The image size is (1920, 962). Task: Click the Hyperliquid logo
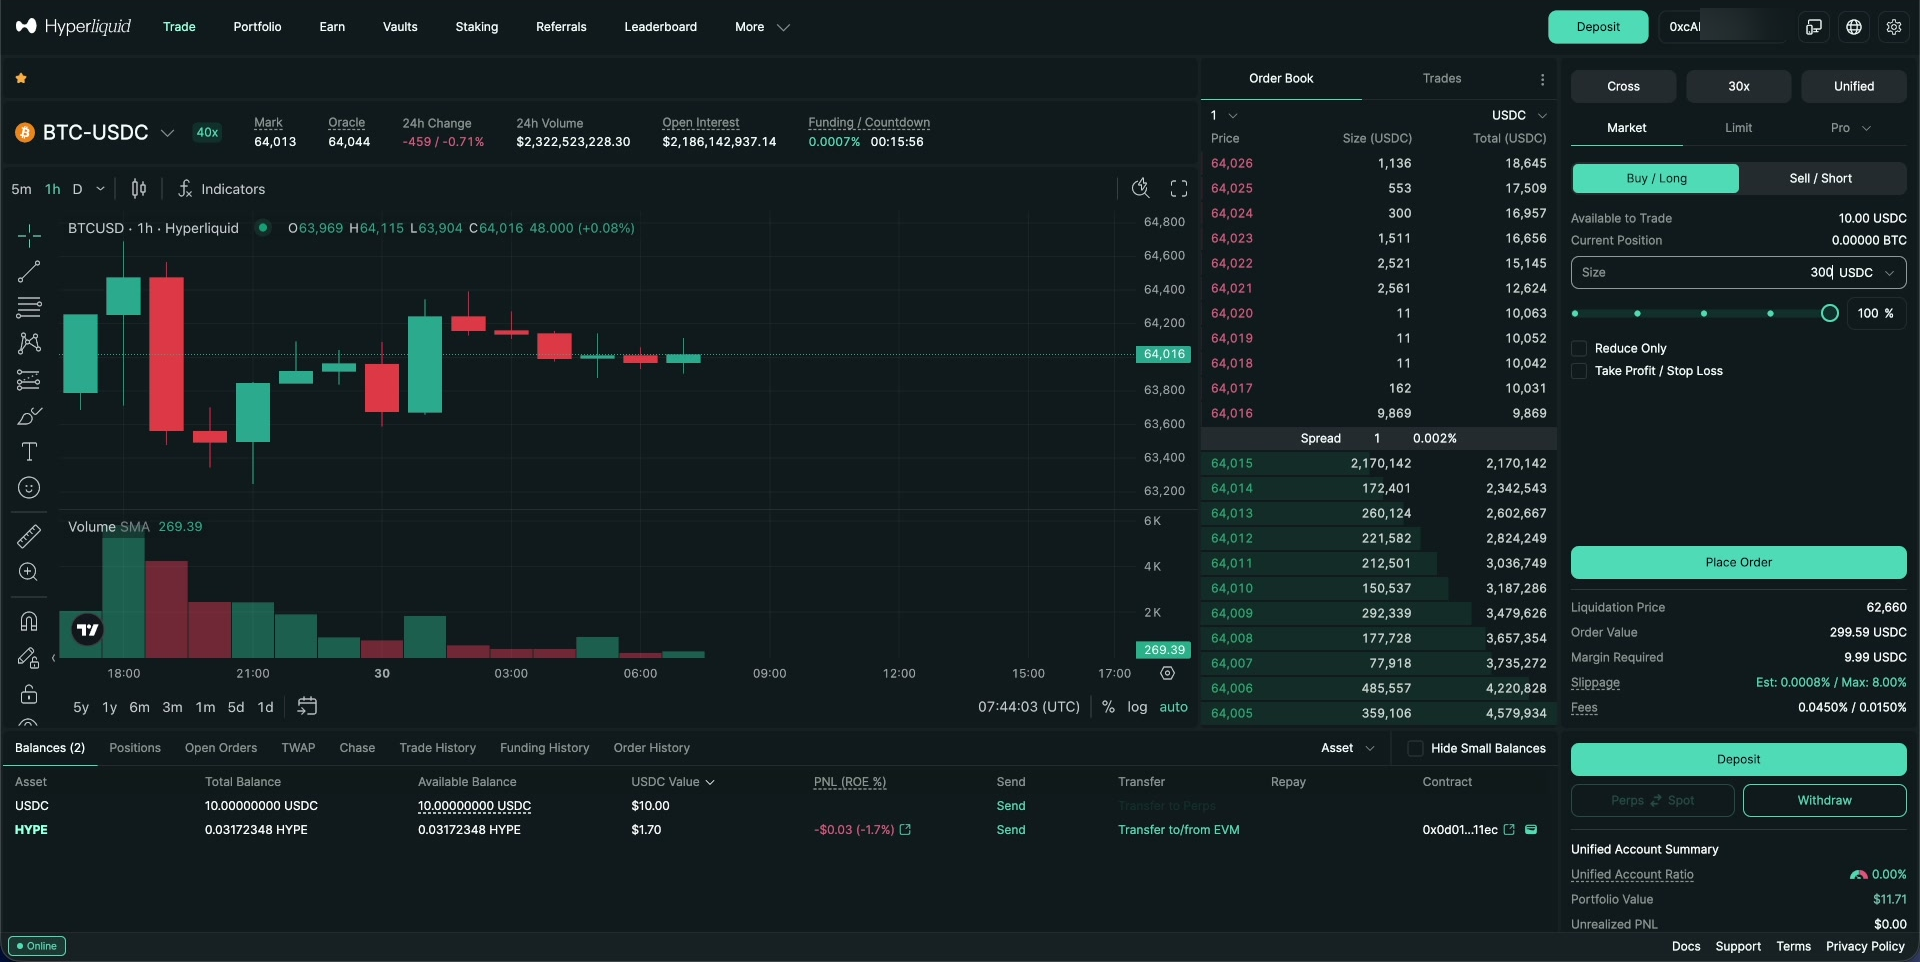point(73,26)
